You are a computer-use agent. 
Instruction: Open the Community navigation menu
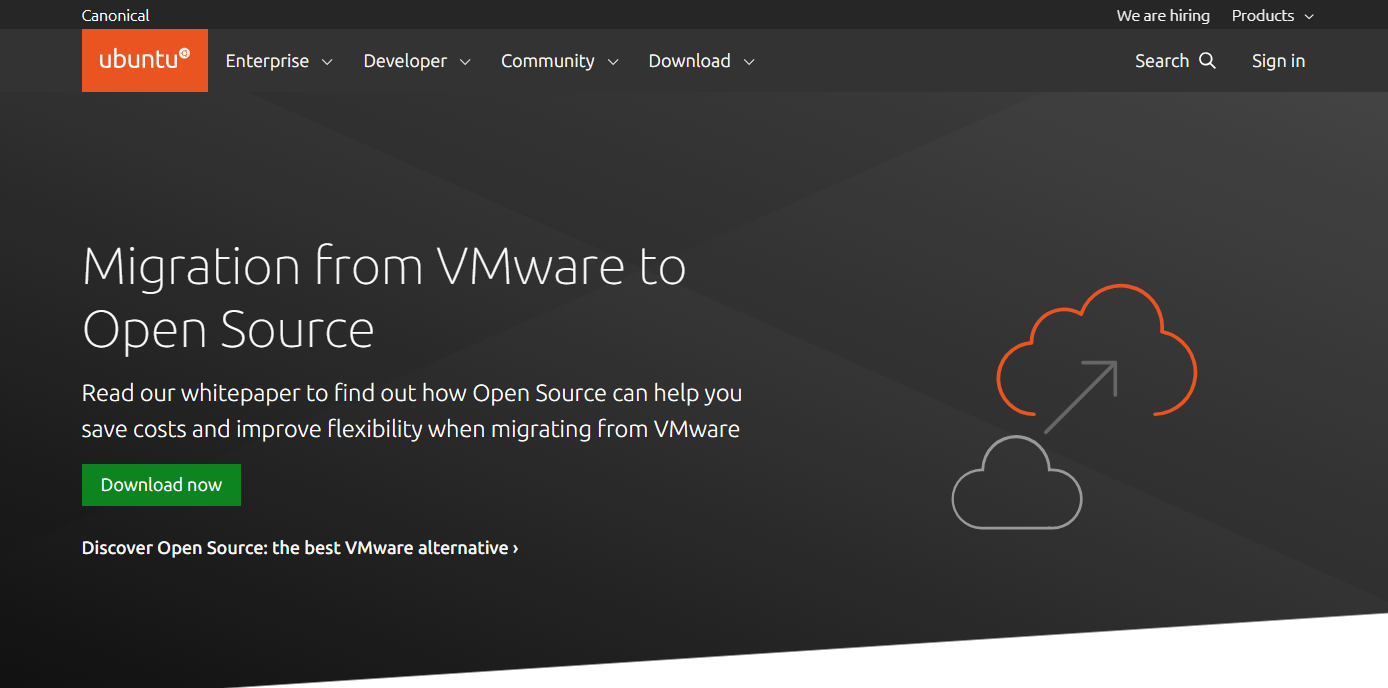560,61
